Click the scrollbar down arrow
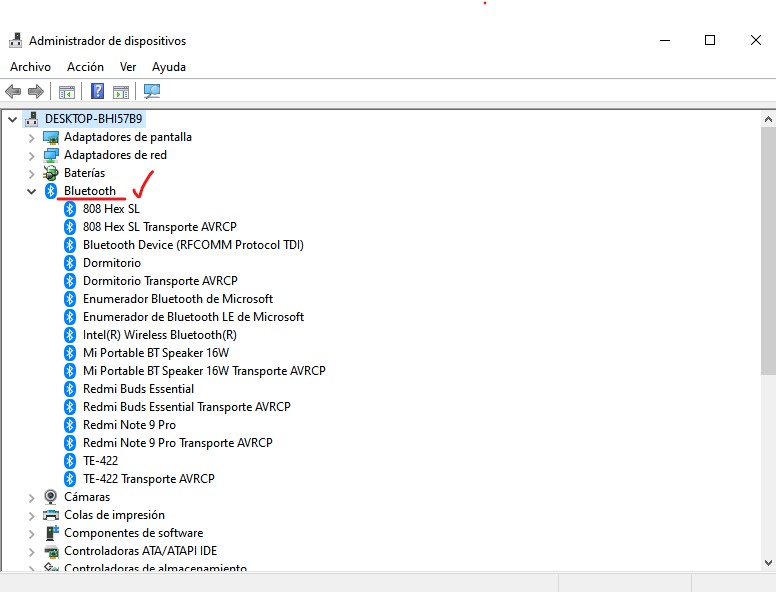This screenshot has height=592, width=776. point(768,563)
